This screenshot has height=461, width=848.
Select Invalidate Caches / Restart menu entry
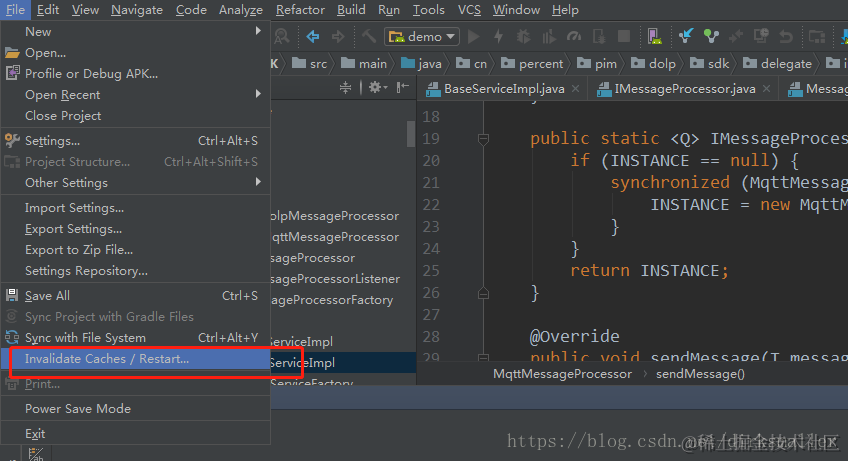click(135, 359)
